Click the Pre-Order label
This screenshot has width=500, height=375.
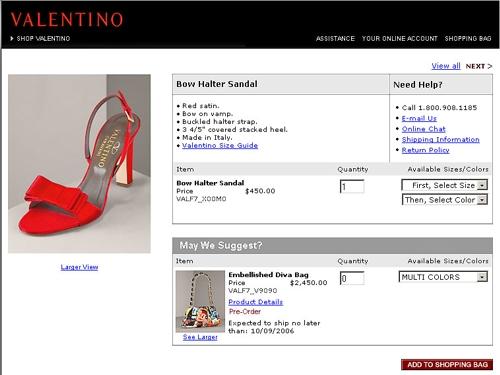[245, 312]
